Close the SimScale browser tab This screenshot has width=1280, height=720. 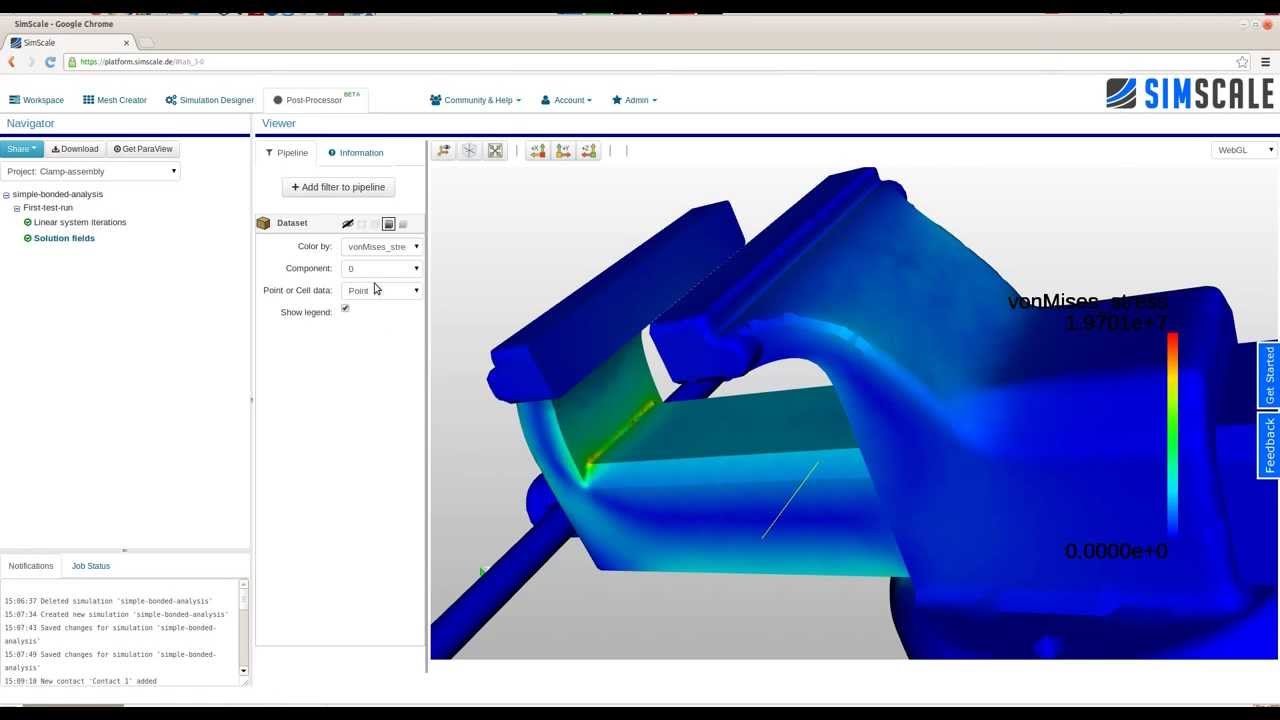point(127,43)
